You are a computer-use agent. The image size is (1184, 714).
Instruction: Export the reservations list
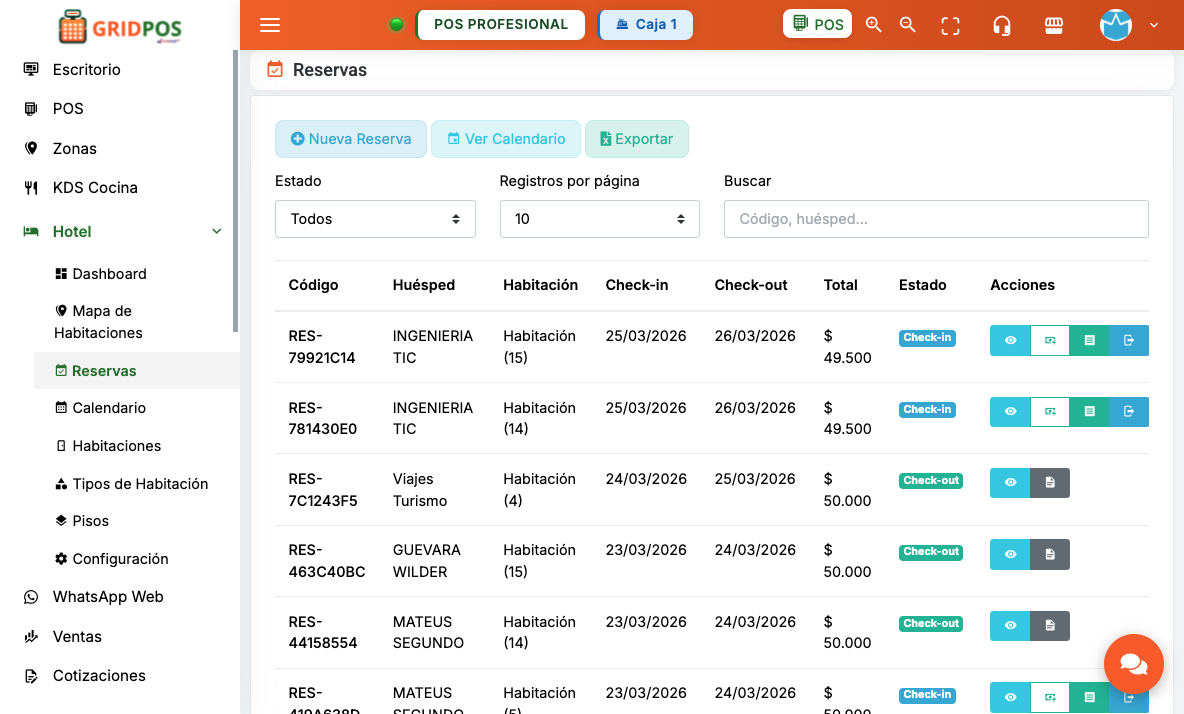[637, 139]
